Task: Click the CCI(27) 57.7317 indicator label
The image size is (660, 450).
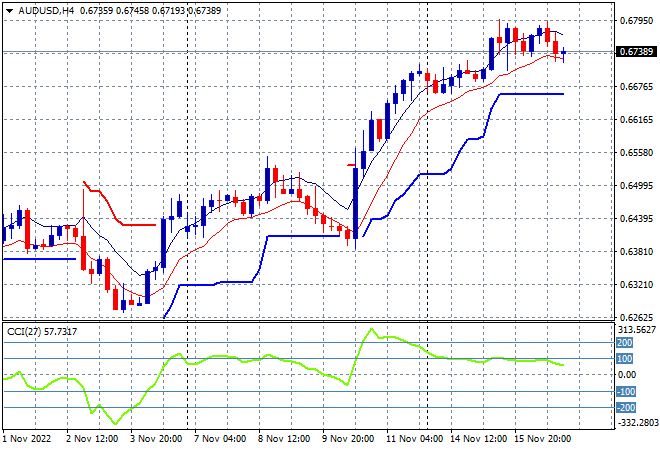Action: (x=42, y=332)
